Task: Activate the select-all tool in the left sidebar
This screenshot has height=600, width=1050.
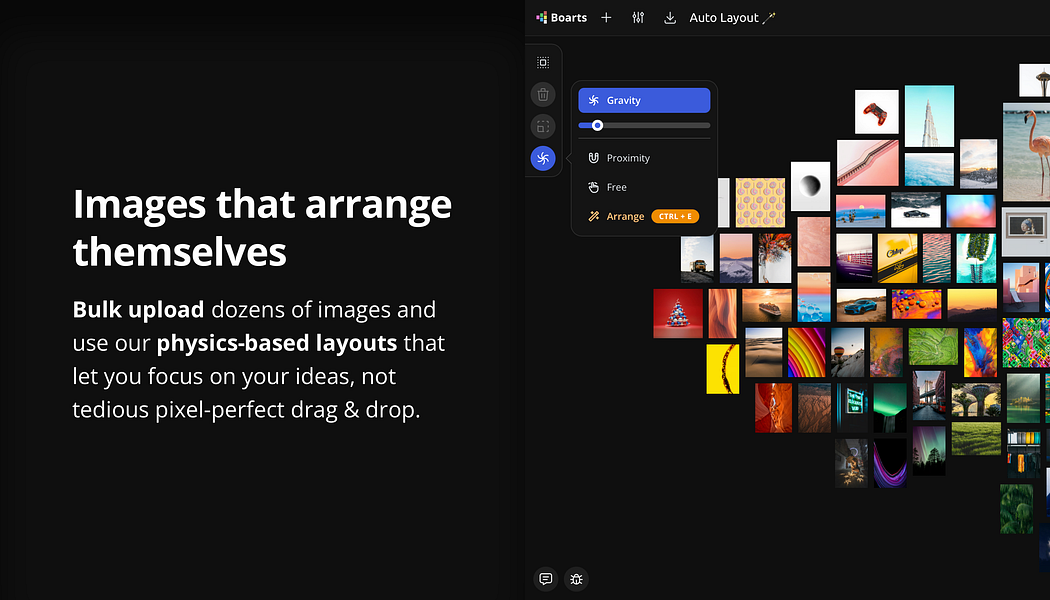Action: [x=543, y=62]
